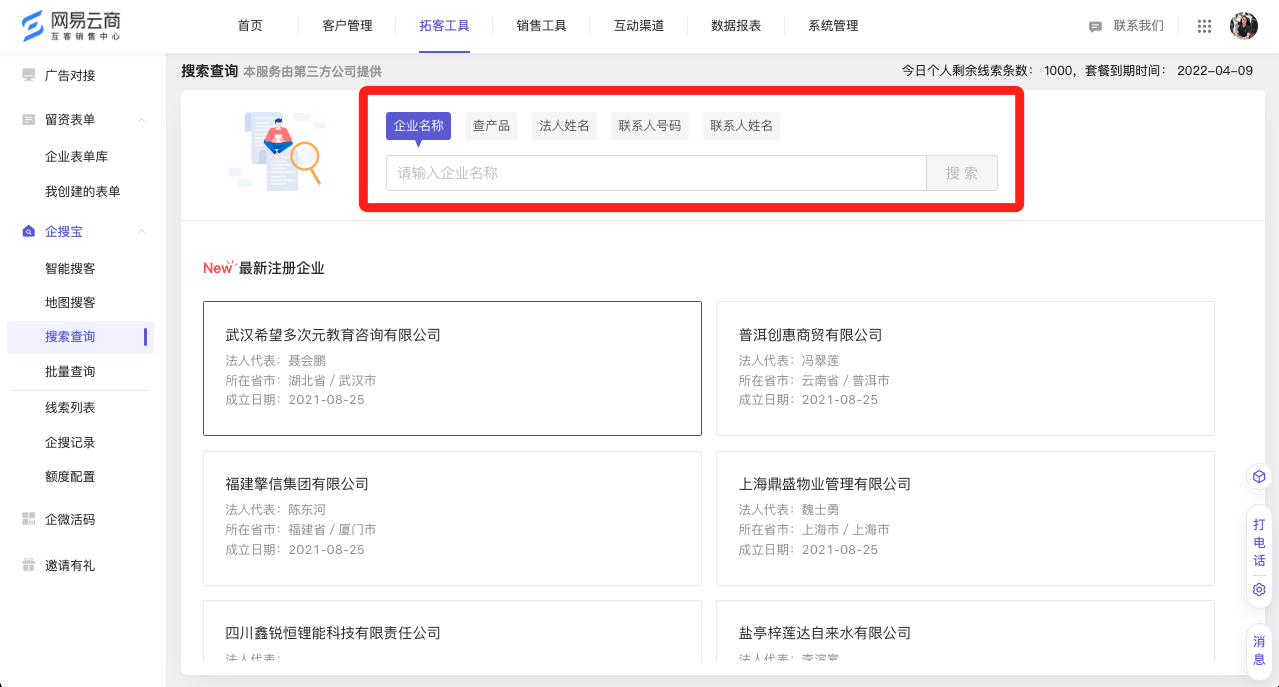Go to 地图搜客 in sidebar
Image resolution: width=1279 pixels, height=687 pixels.
click(x=70, y=303)
